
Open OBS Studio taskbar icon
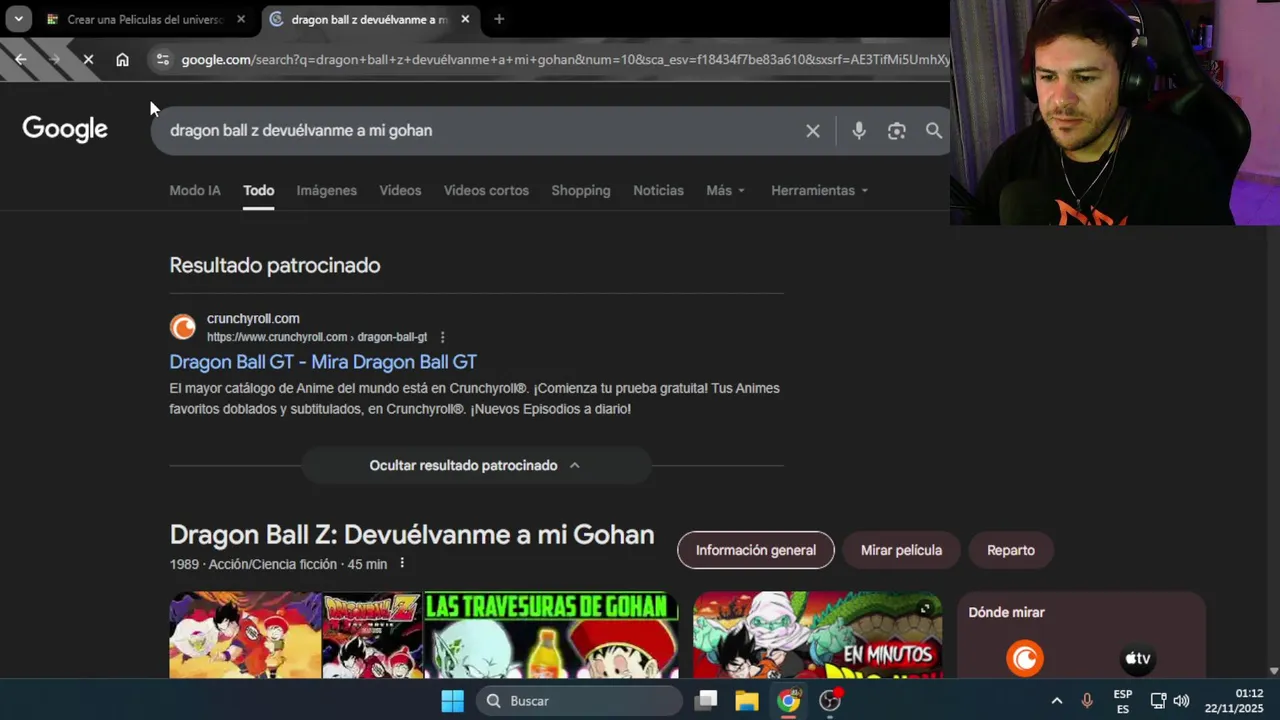pos(831,701)
